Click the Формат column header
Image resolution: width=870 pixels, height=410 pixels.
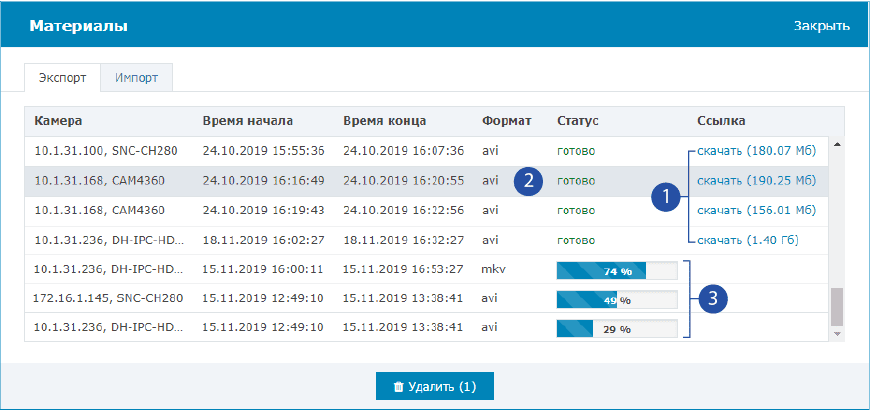(x=507, y=121)
